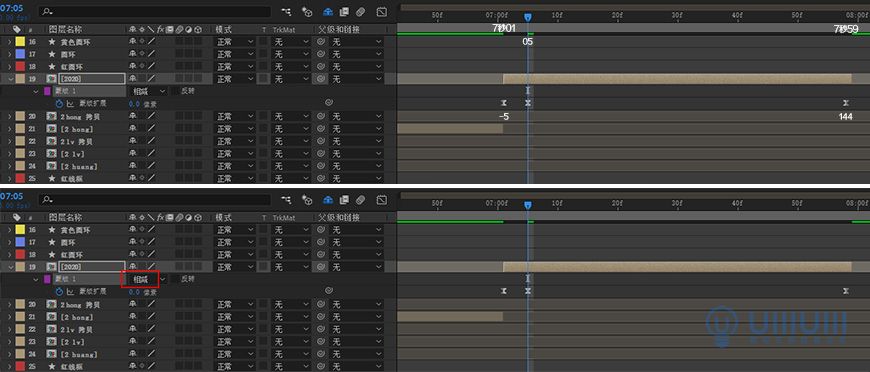Click search field in upper timeline panel
This screenshot has width=870, height=372.
[155, 12]
